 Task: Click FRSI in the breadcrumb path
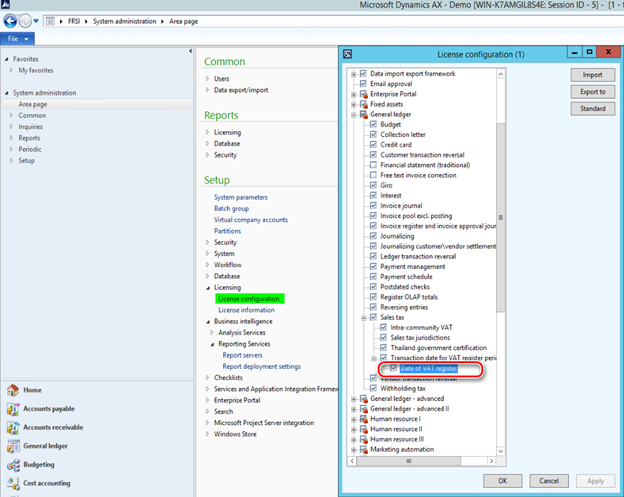point(74,21)
